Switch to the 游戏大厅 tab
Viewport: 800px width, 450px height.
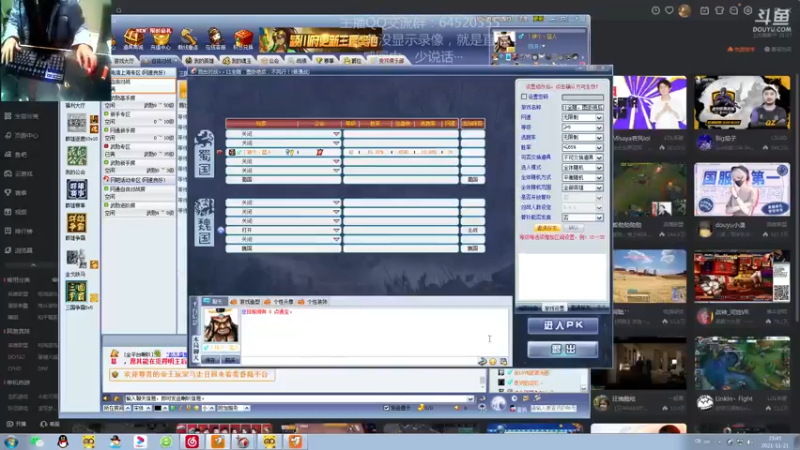click(x=124, y=61)
